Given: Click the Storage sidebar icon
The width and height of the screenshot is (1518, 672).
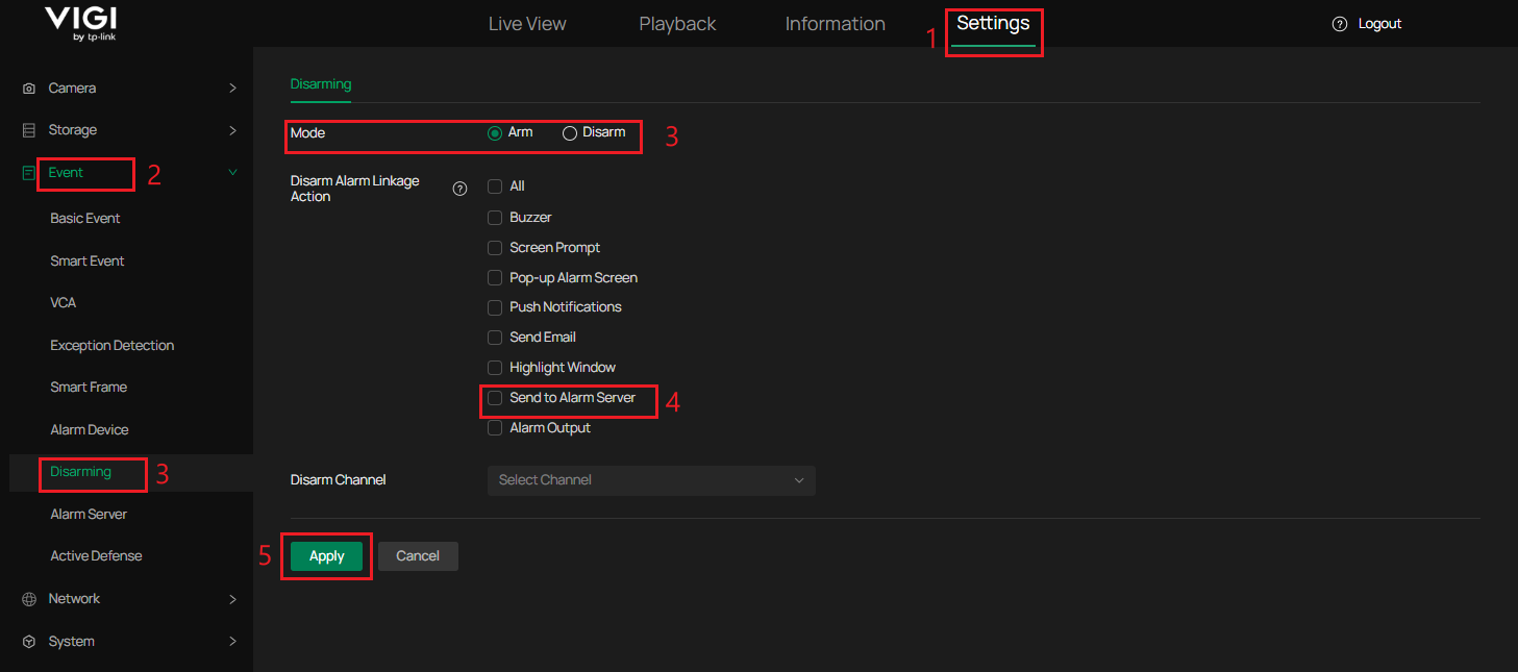Looking at the screenshot, I should tap(29, 130).
